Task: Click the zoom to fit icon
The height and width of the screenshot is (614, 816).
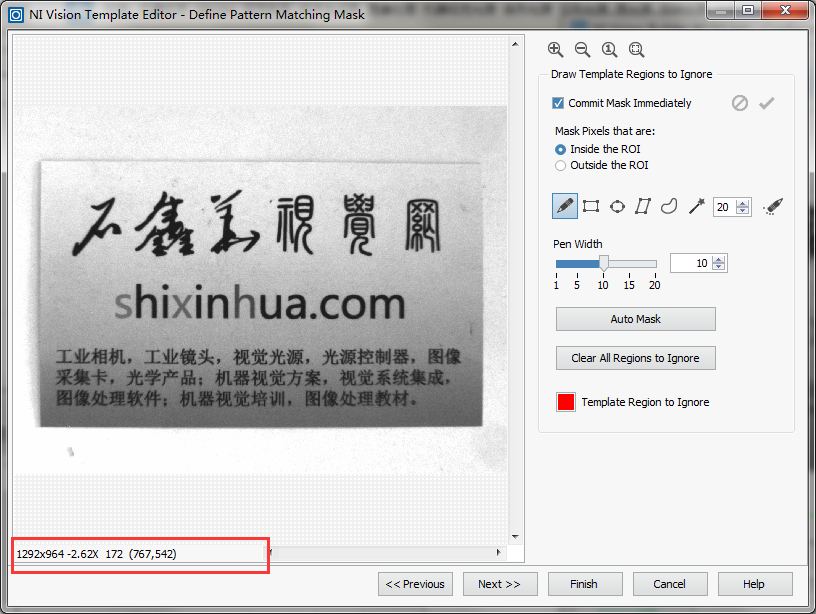Action: pos(636,50)
